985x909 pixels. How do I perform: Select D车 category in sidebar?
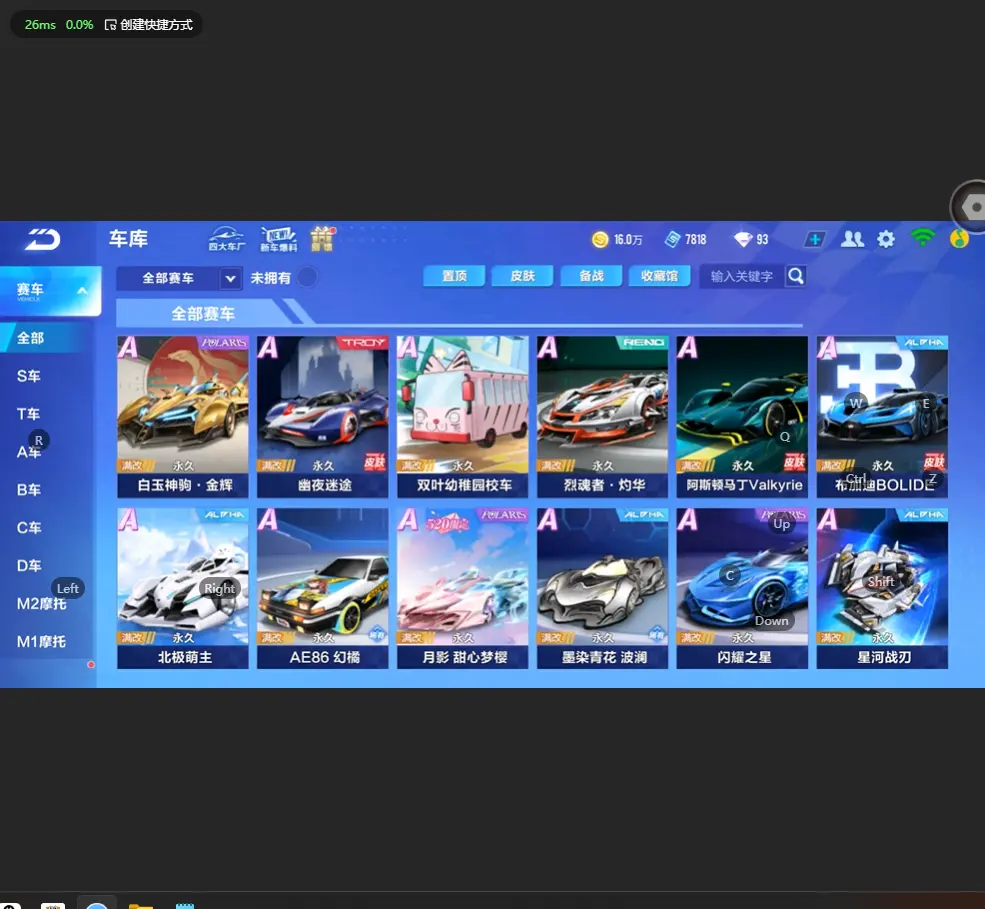[29, 565]
